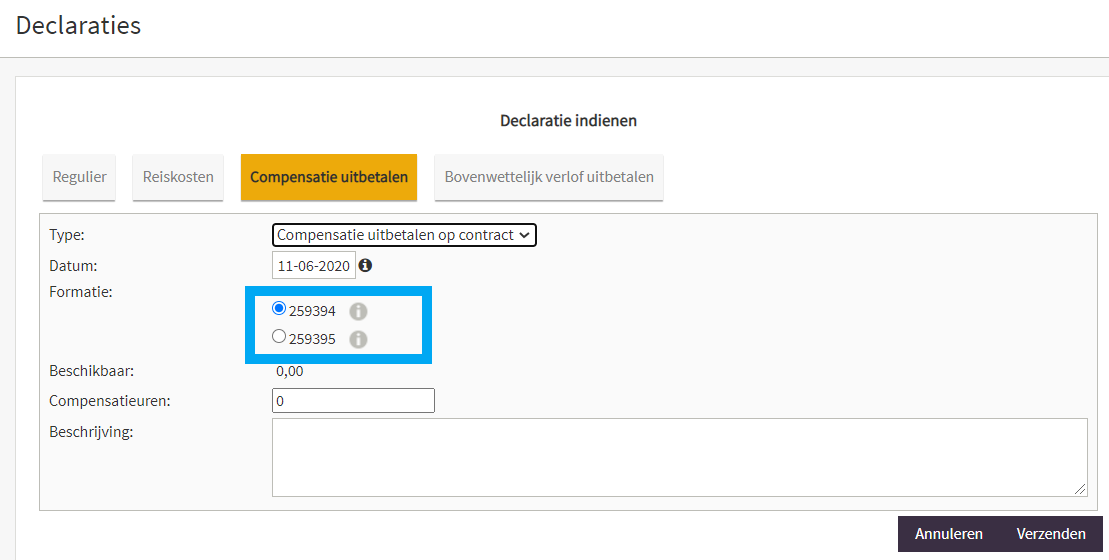Click the Declaraties page heading
The width and height of the screenshot is (1109, 560).
coord(79,25)
